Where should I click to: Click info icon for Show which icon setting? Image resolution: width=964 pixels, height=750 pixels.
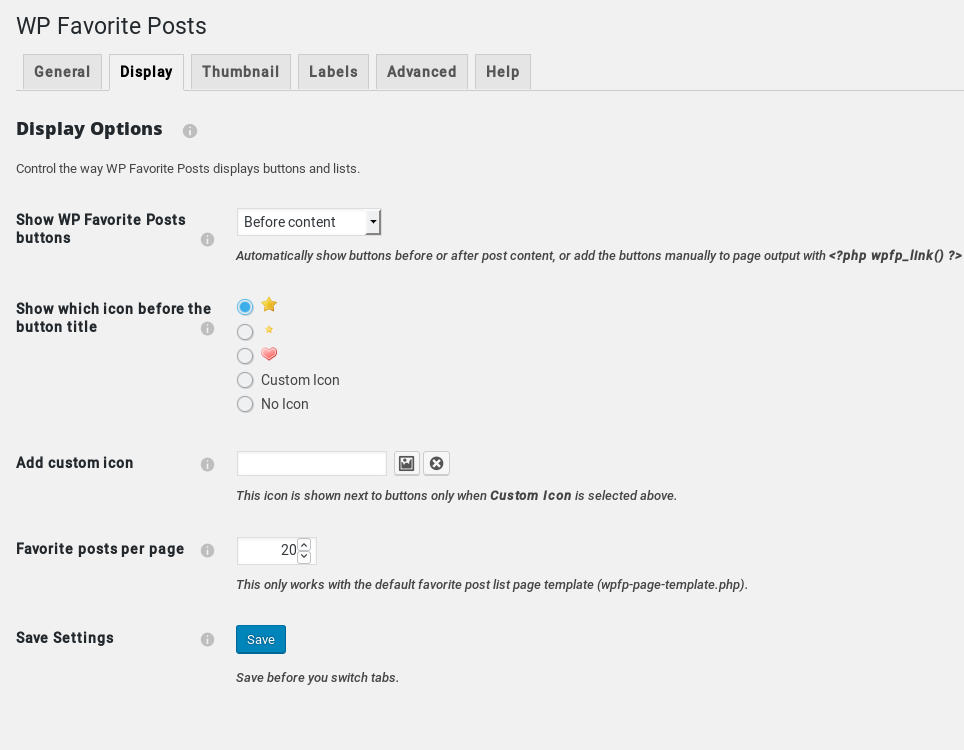[208, 329]
